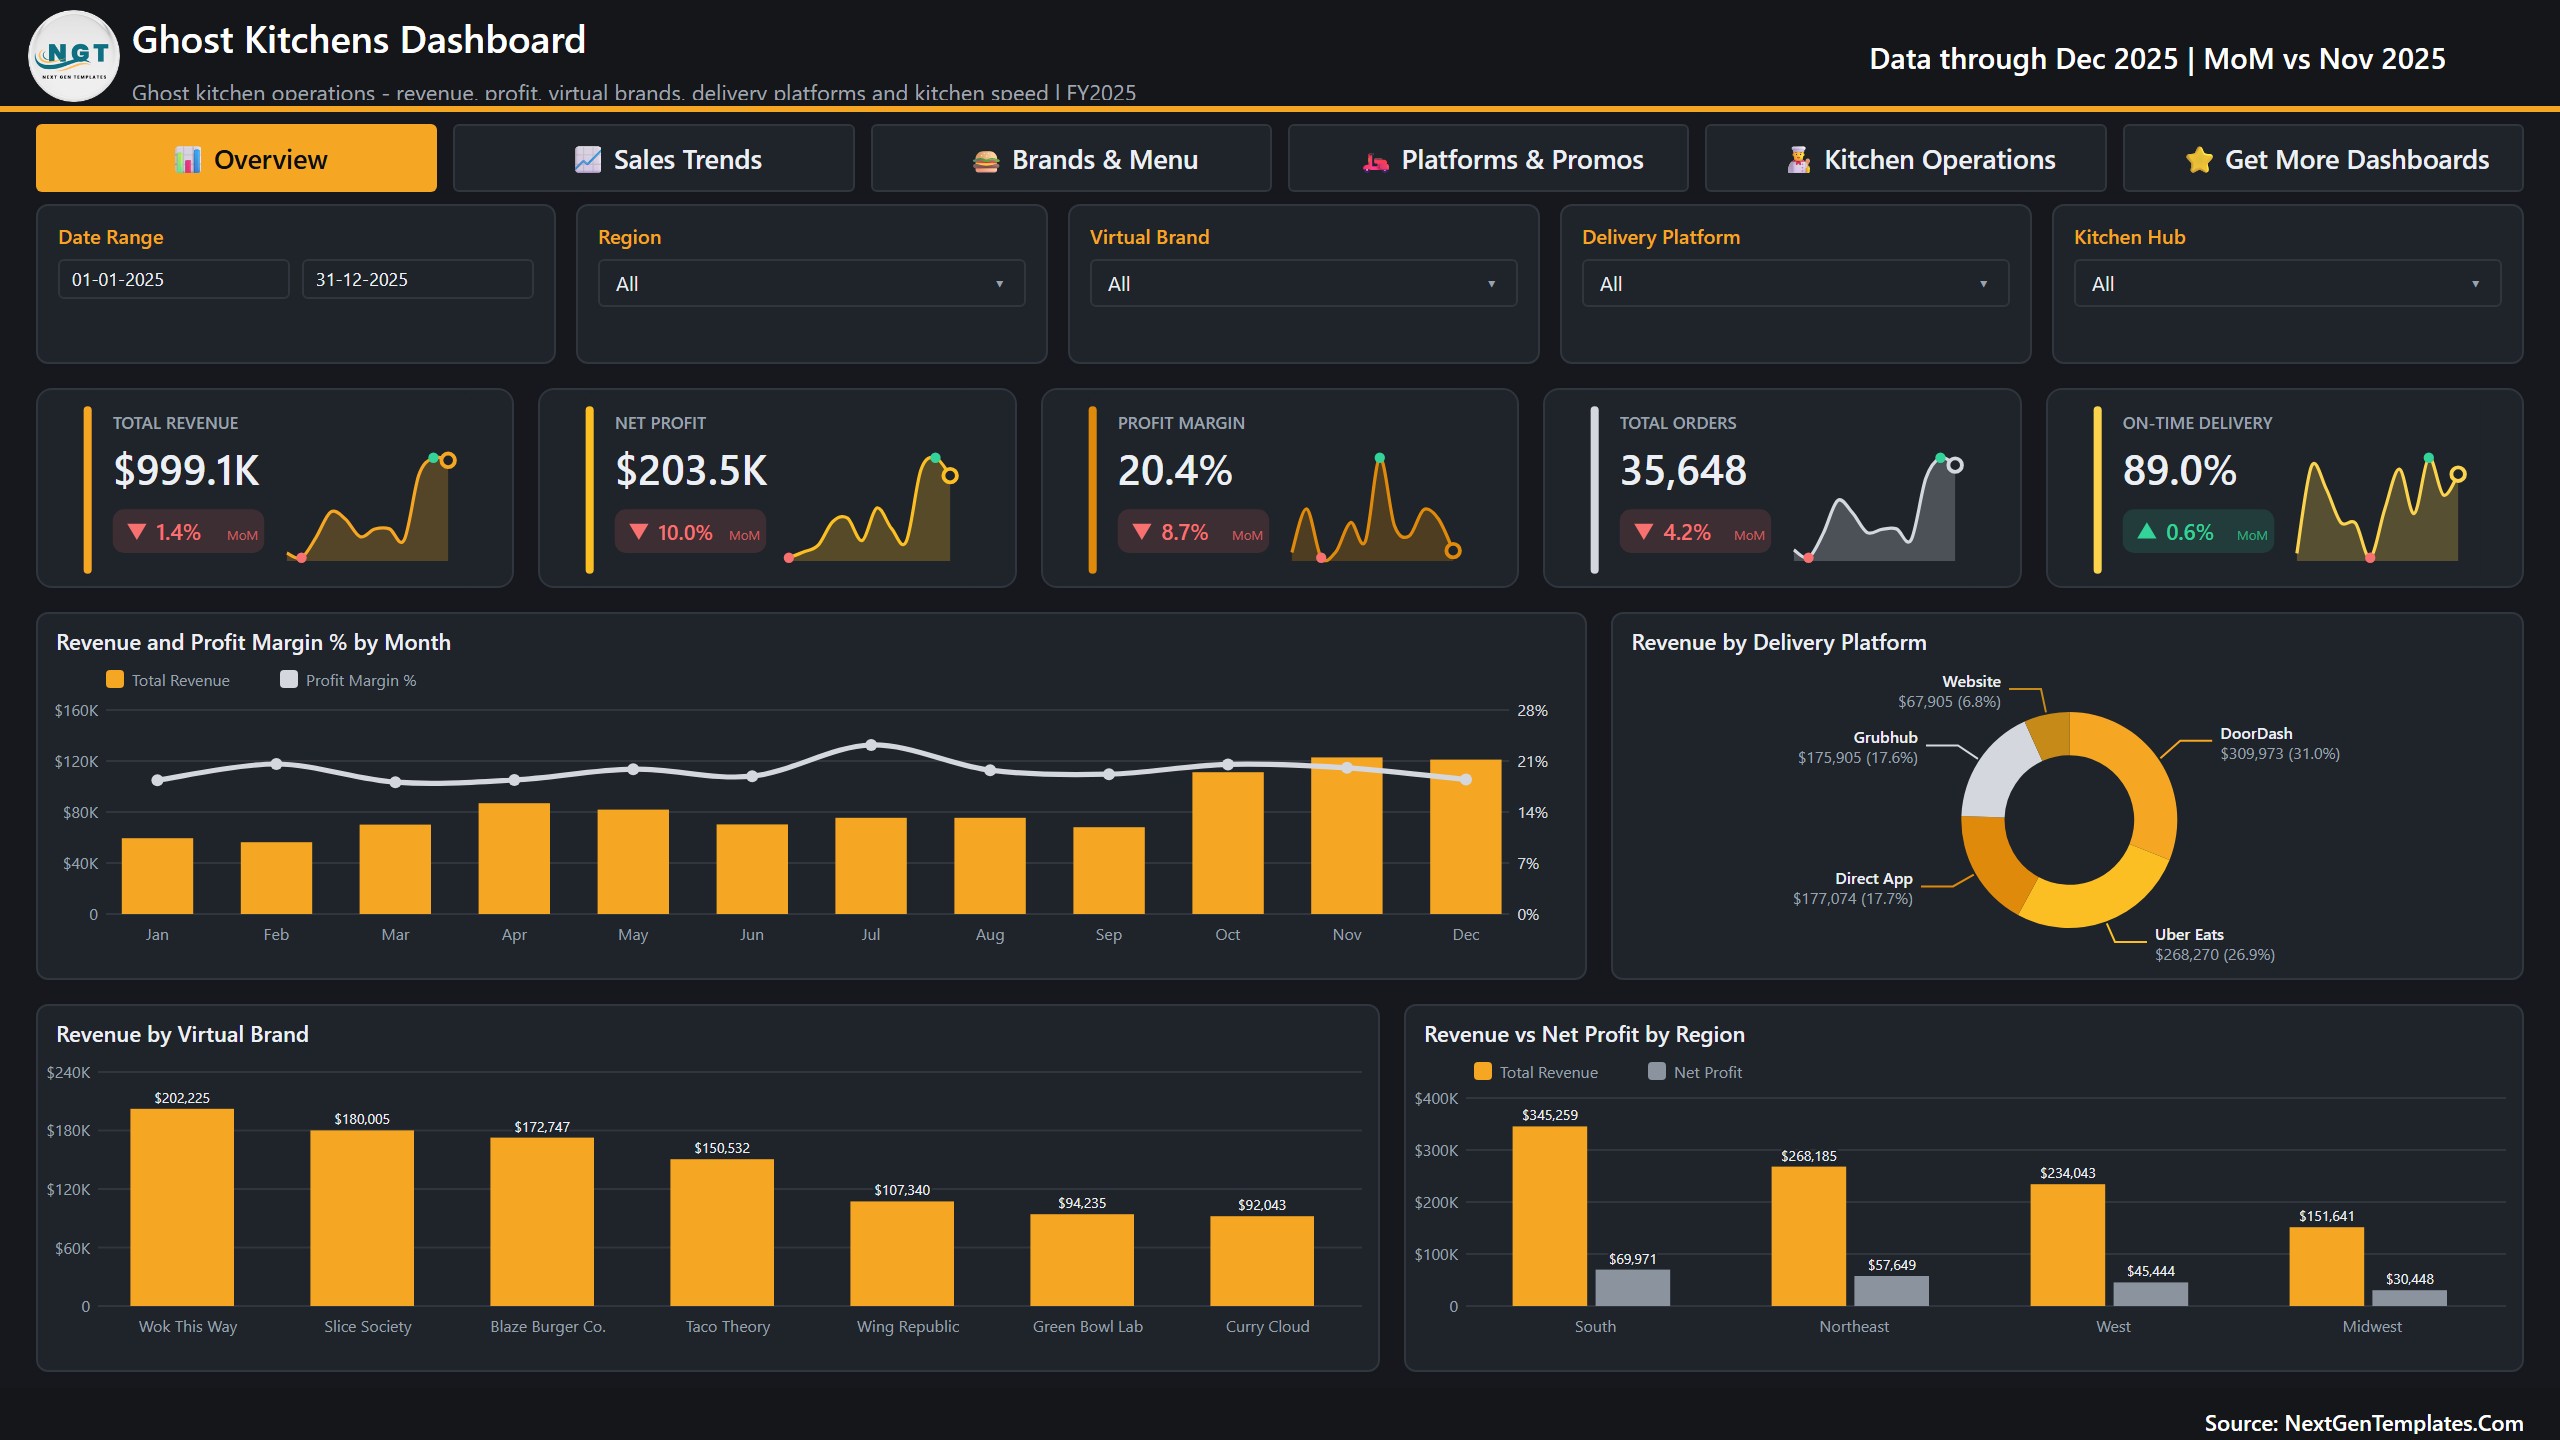Open Kitchen Operations tab
Image resolution: width=2560 pixels, height=1440 pixels.
[1905, 158]
